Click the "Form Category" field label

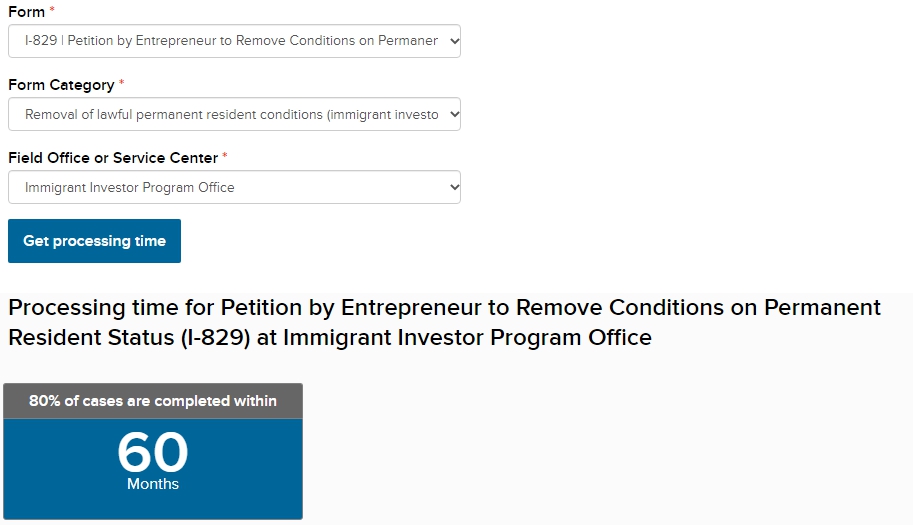point(61,85)
